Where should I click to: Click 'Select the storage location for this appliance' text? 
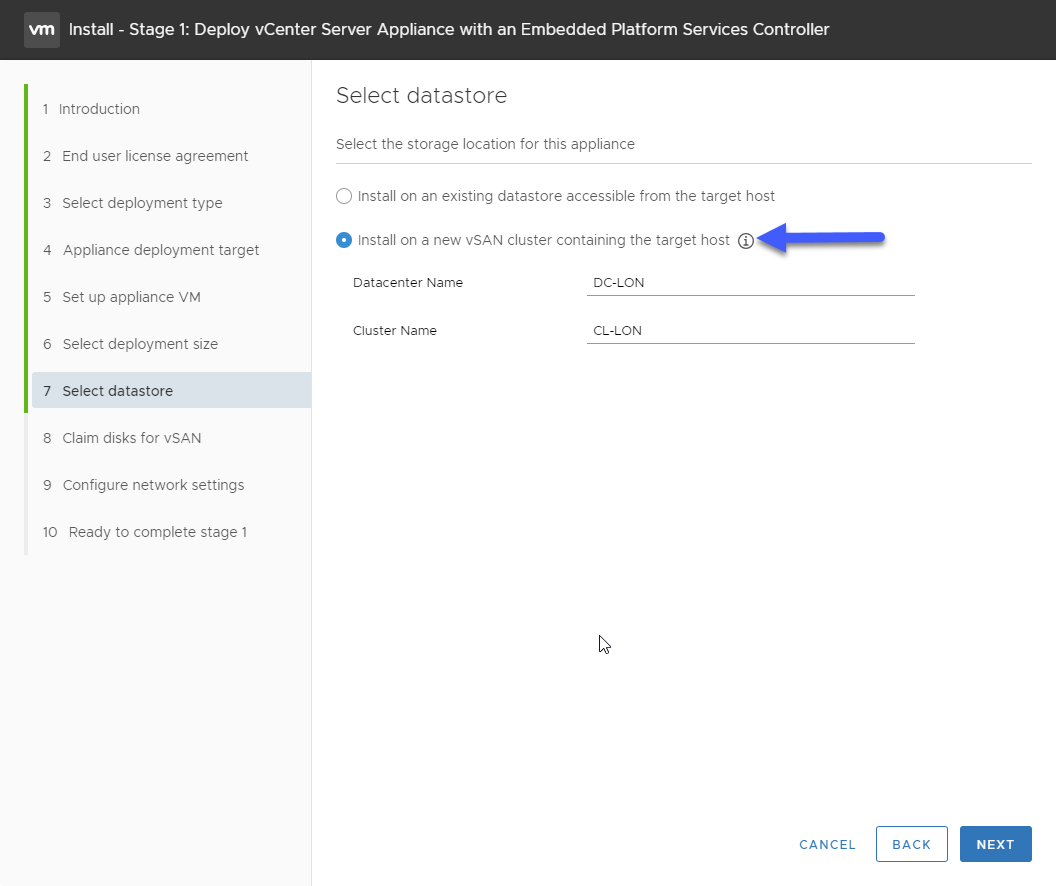[x=485, y=144]
